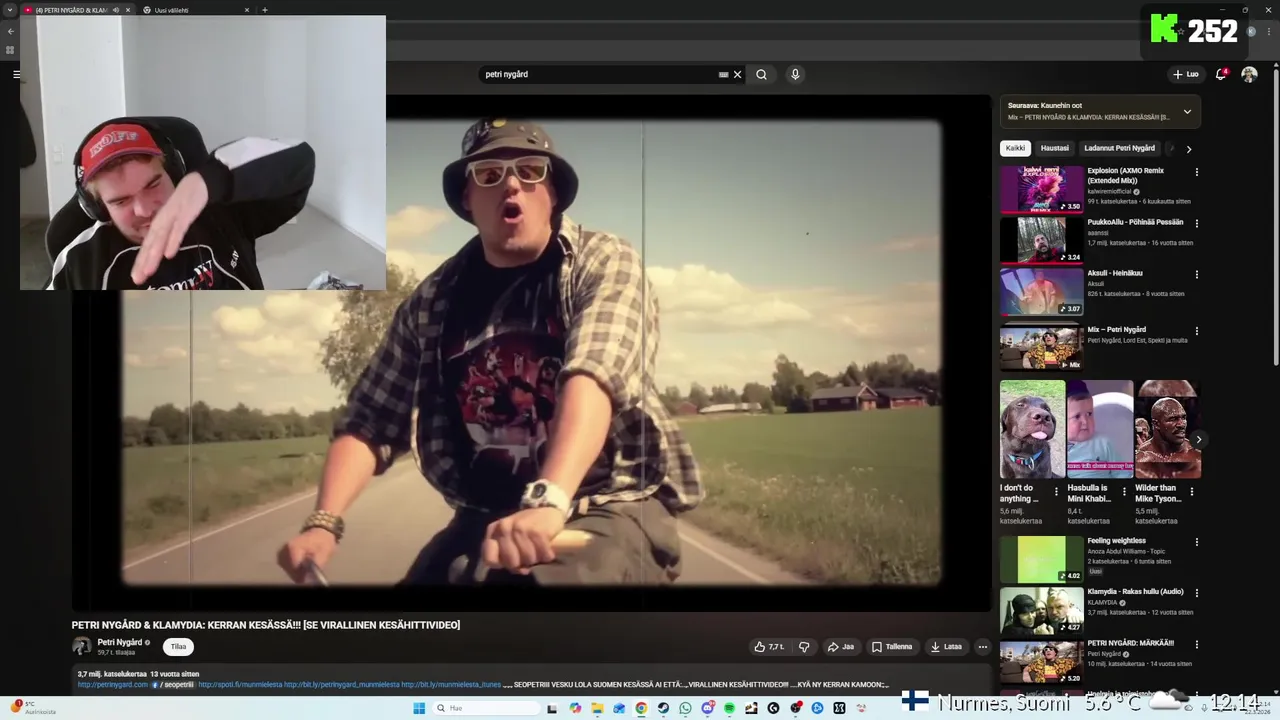Open Explosion (AXMO Remix) video thumbnail
1280x720 pixels.
tap(1041, 189)
